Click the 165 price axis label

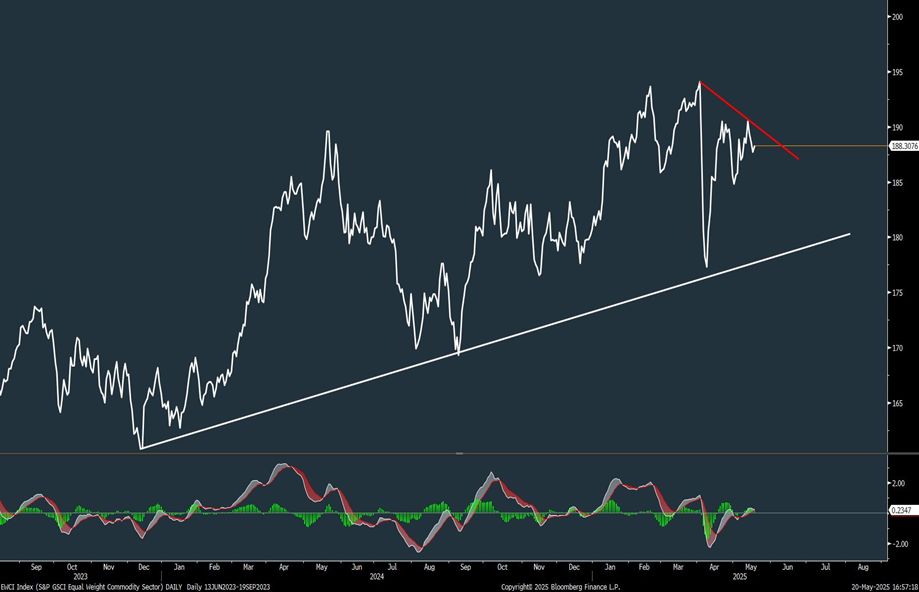(896, 404)
